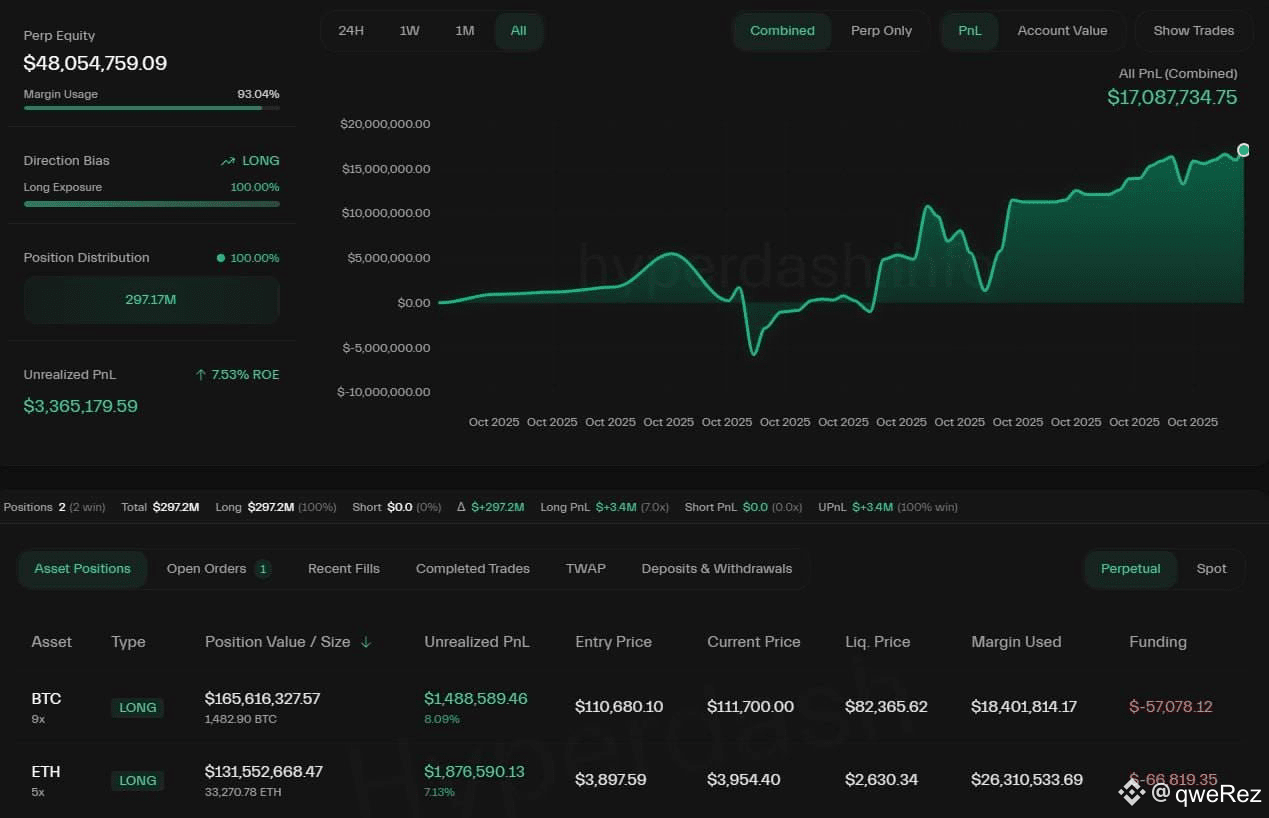
Task: Click the Show Trades button
Action: pyautogui.click(x=1194, y=31)
